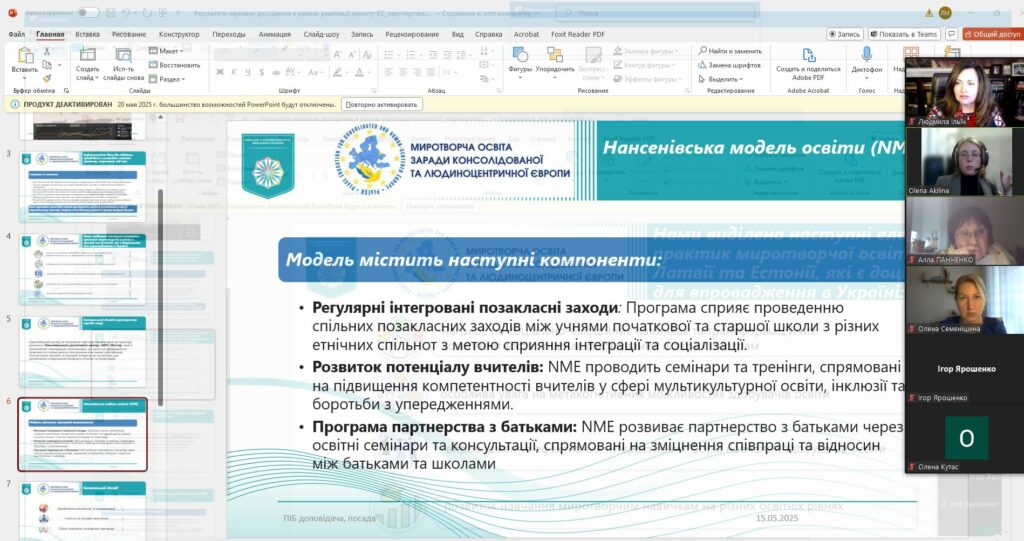Click the Общий доступ button
Viewport: 1024px width, 541px height.
[x=991, y=34]
